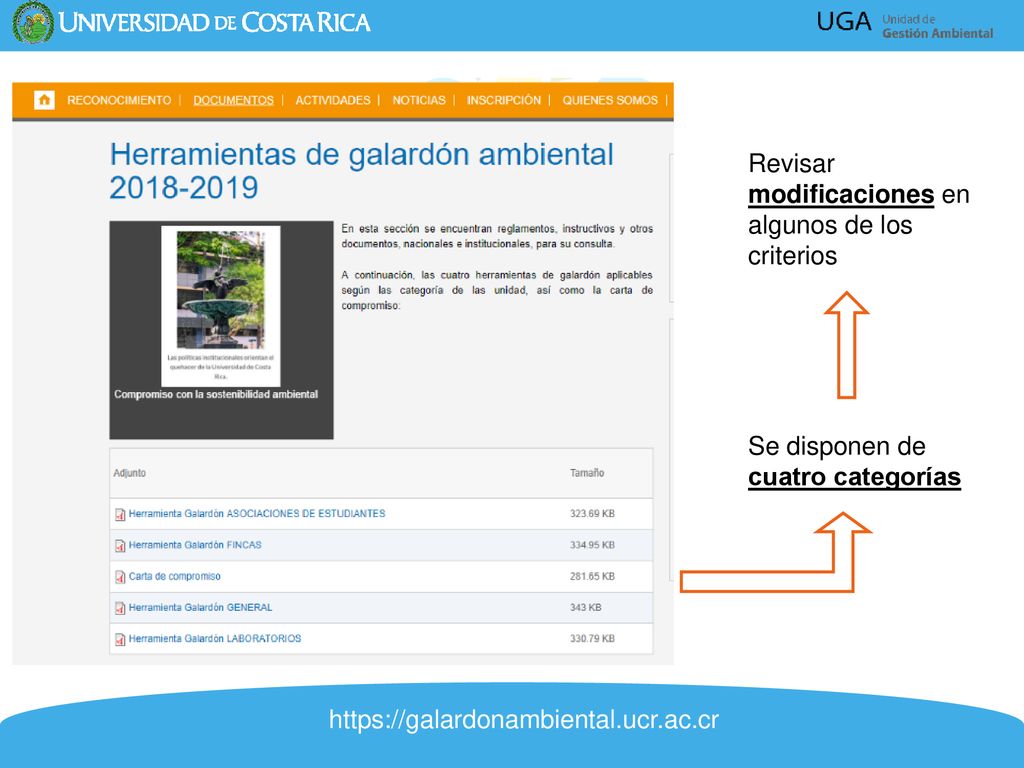The image size is (1024, 768).
Task: Click the Adjunto column header
Action: click(129, 473)
